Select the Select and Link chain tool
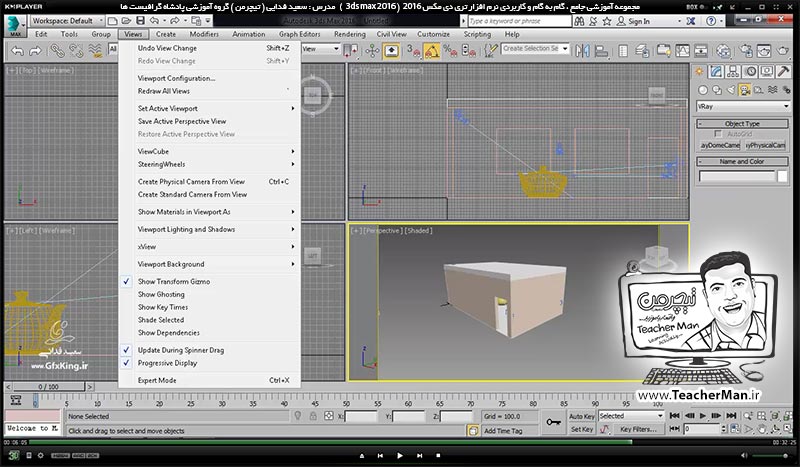Screen dimensions: 800x467 56,51
